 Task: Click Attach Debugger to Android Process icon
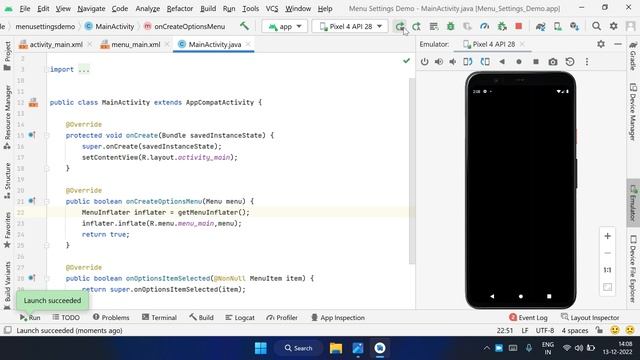pyautogui.click(x=502, y=27)
